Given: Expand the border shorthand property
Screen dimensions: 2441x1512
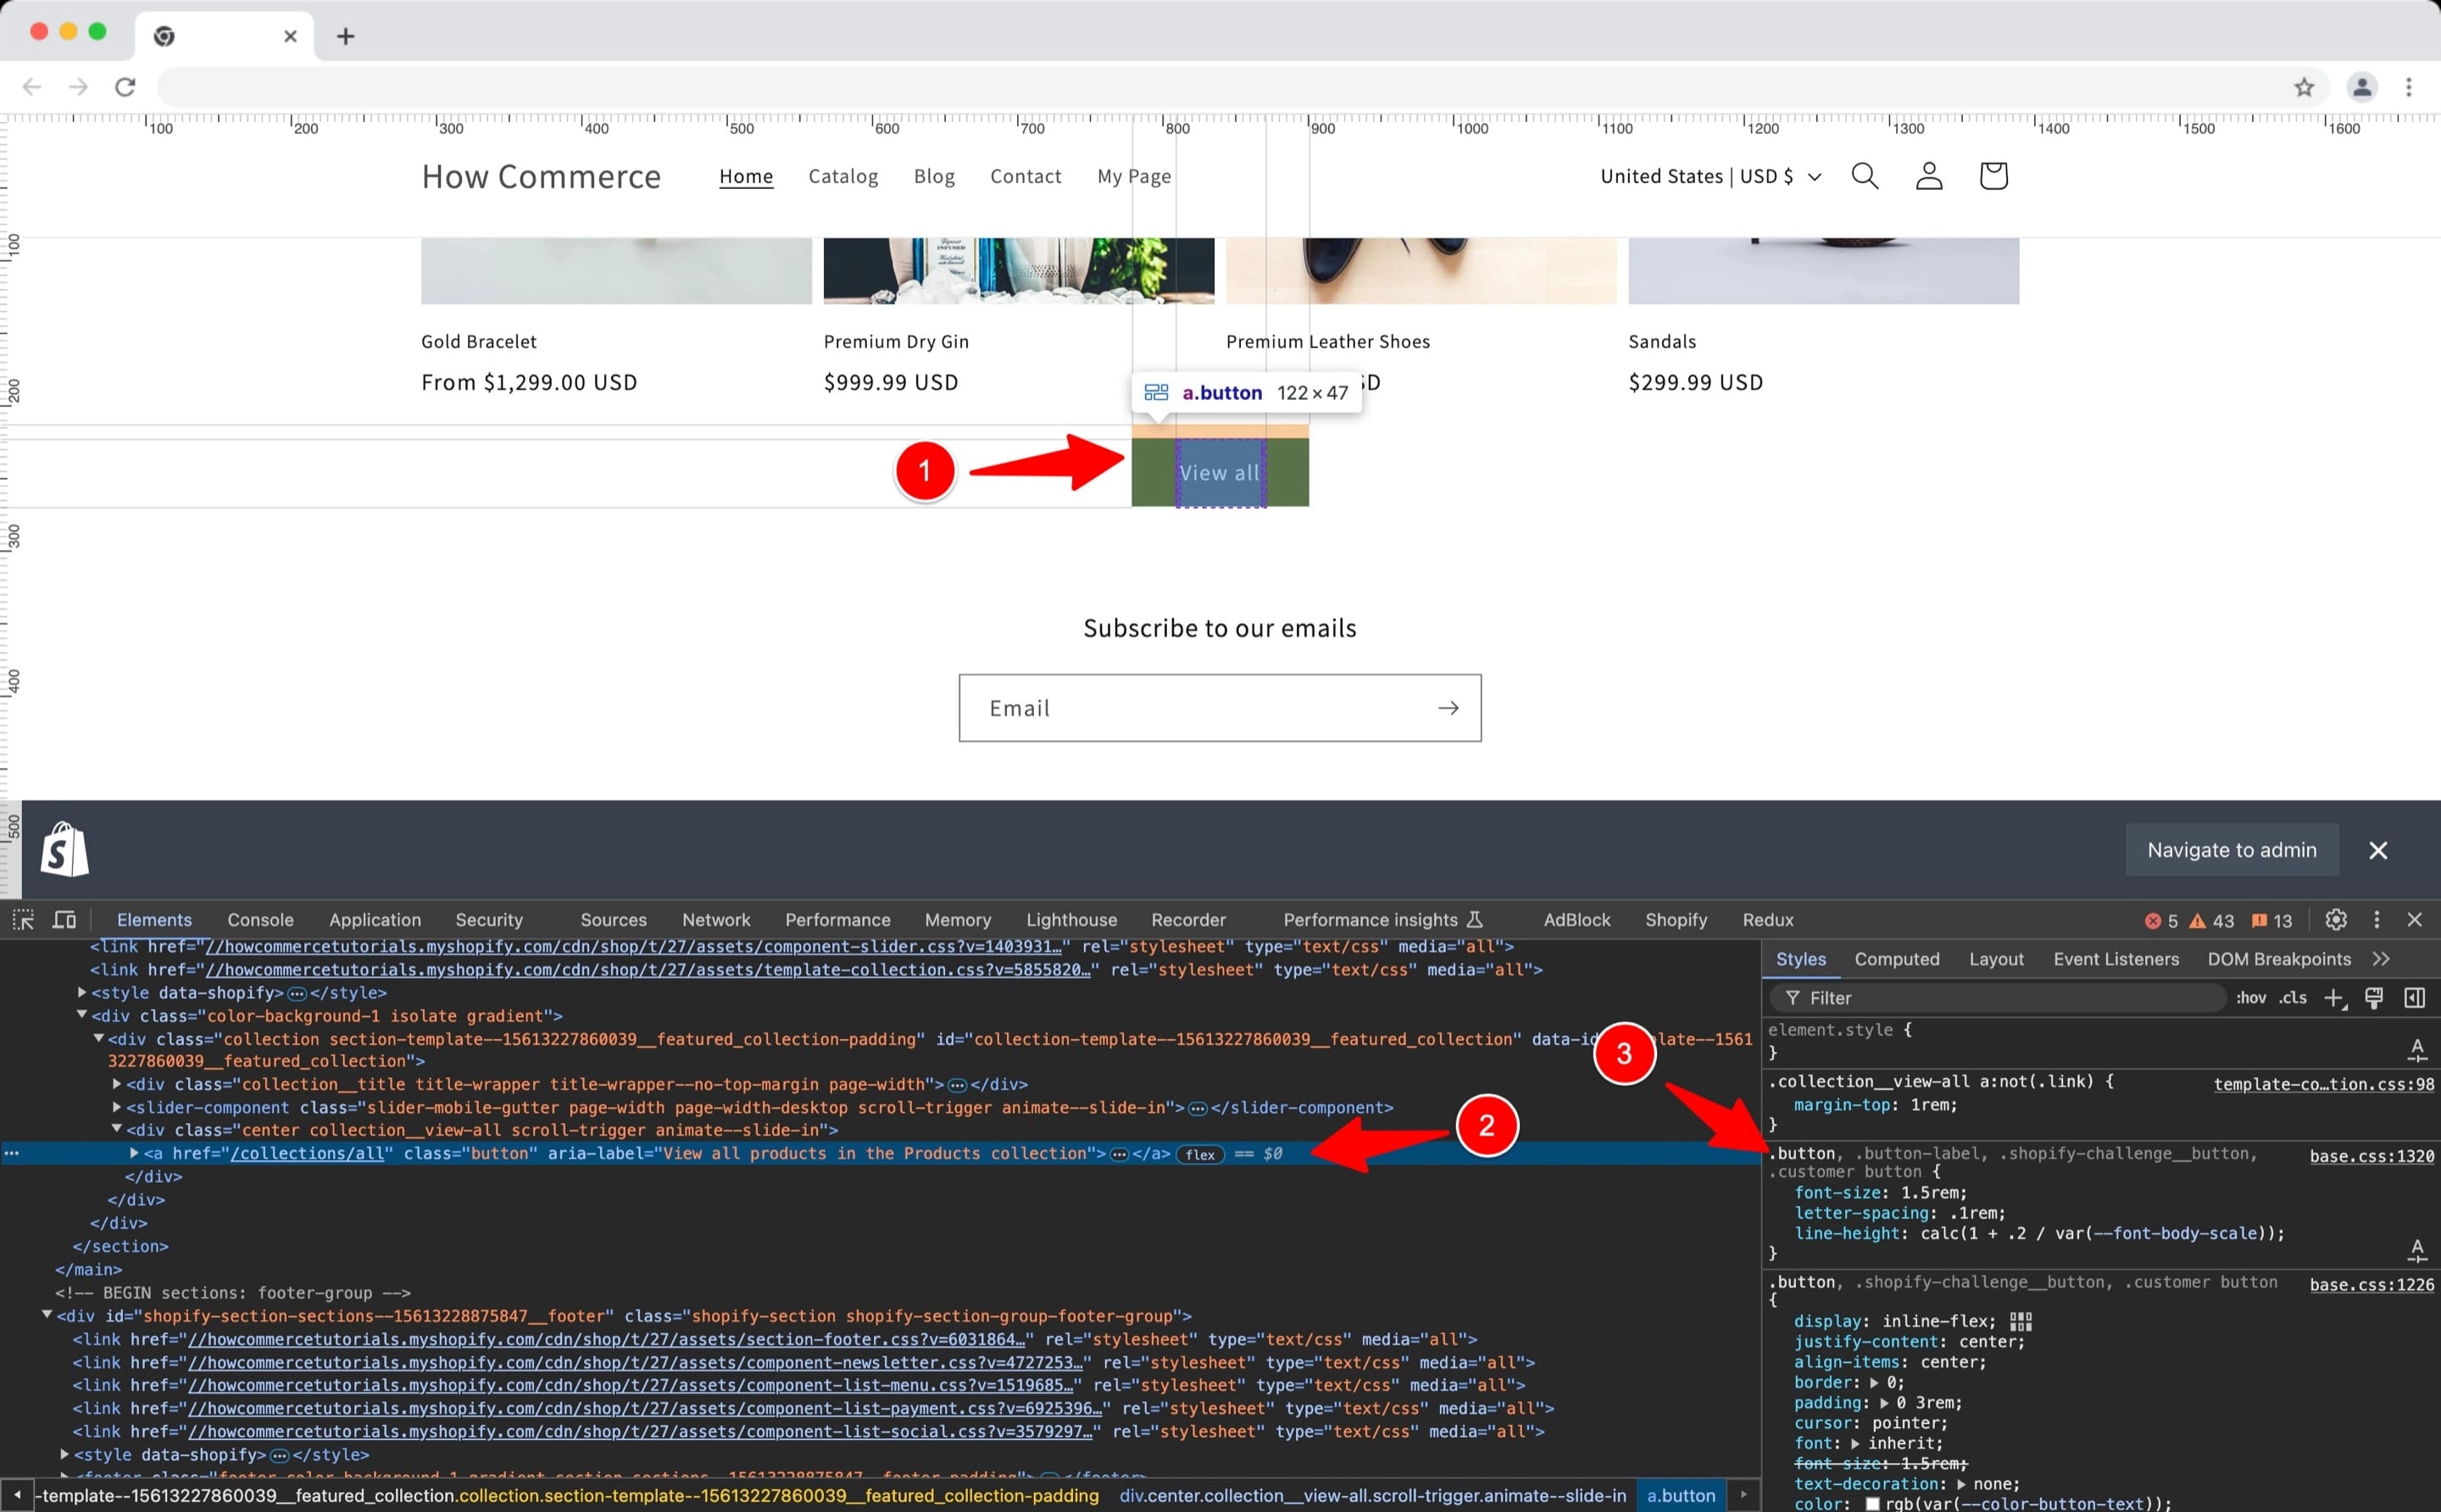Looking at the screenshot, I should pos(1874,1383).
